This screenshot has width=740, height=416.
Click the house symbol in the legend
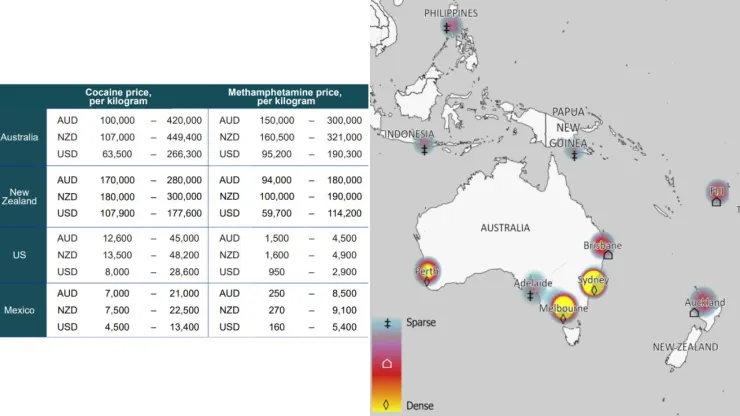point(387,364)
